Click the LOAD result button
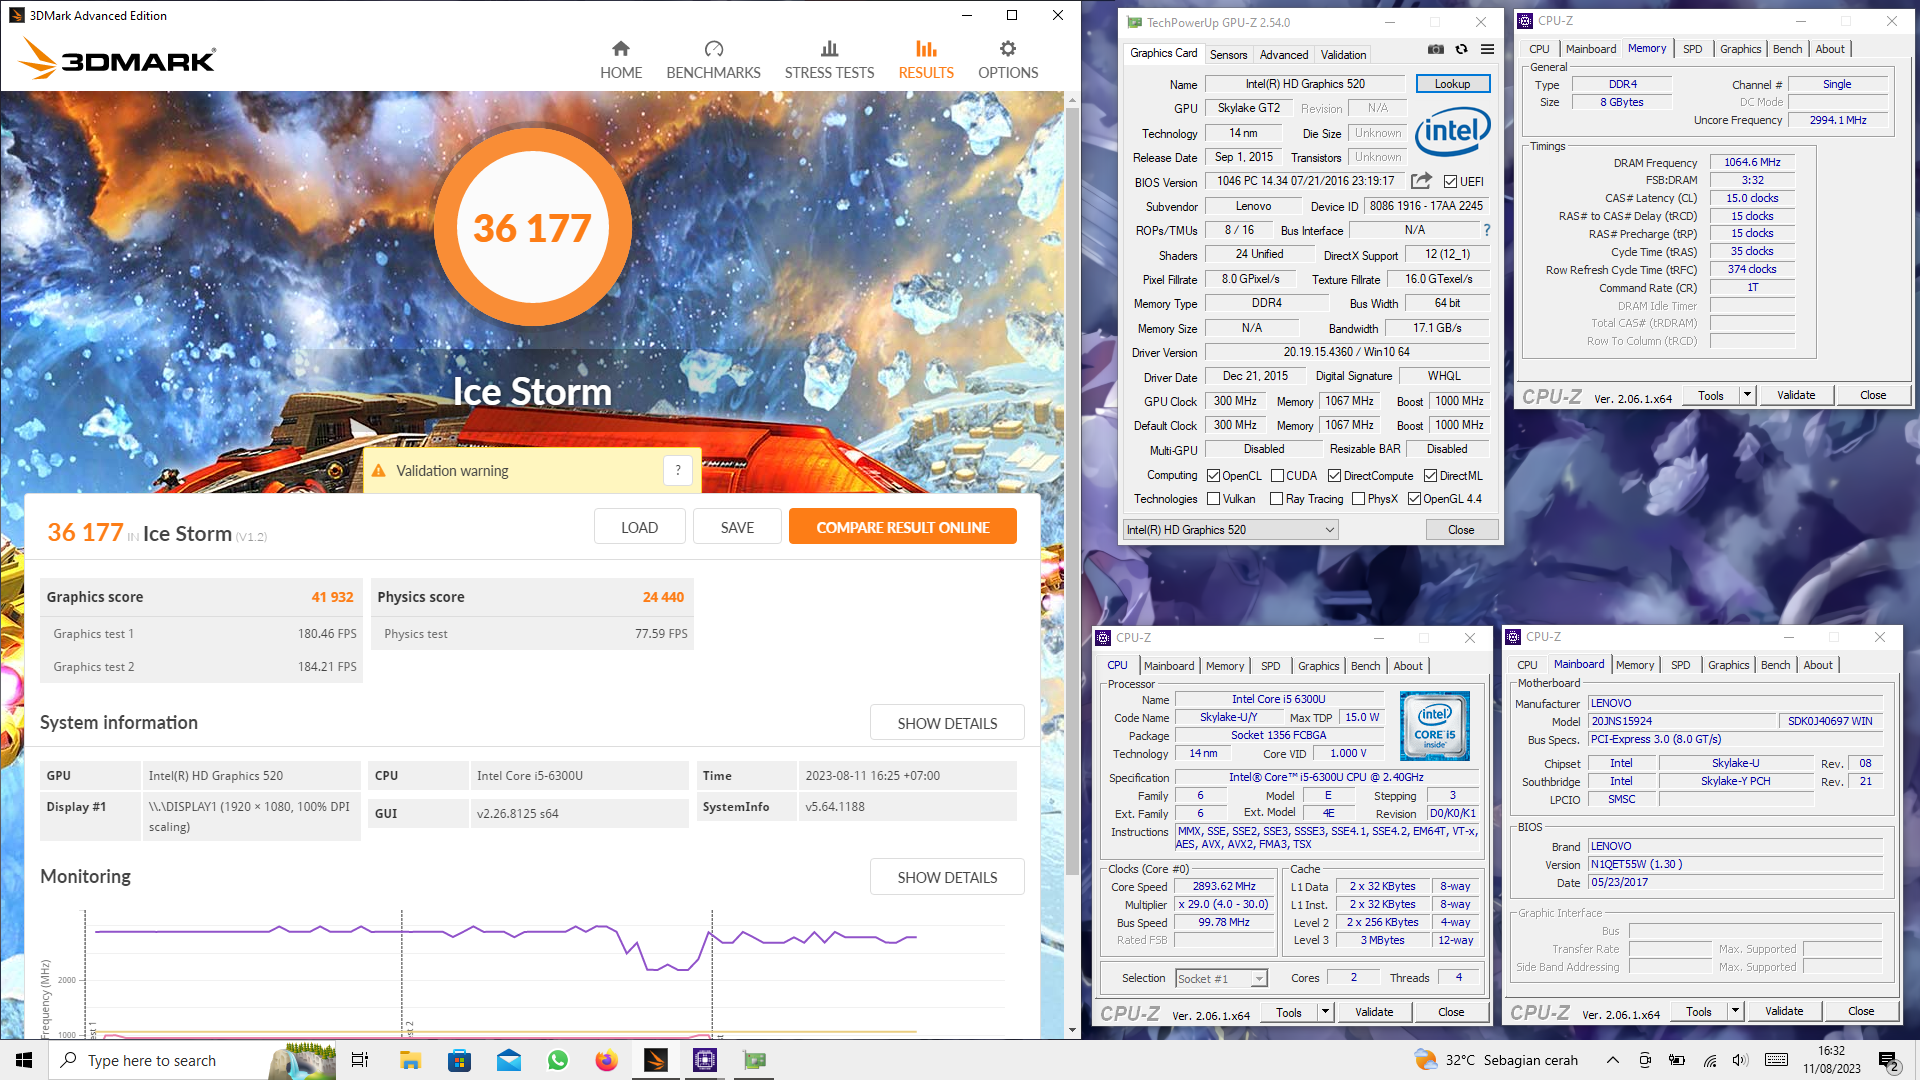This screenshot has height=1080, width=1920. point(639,527)
